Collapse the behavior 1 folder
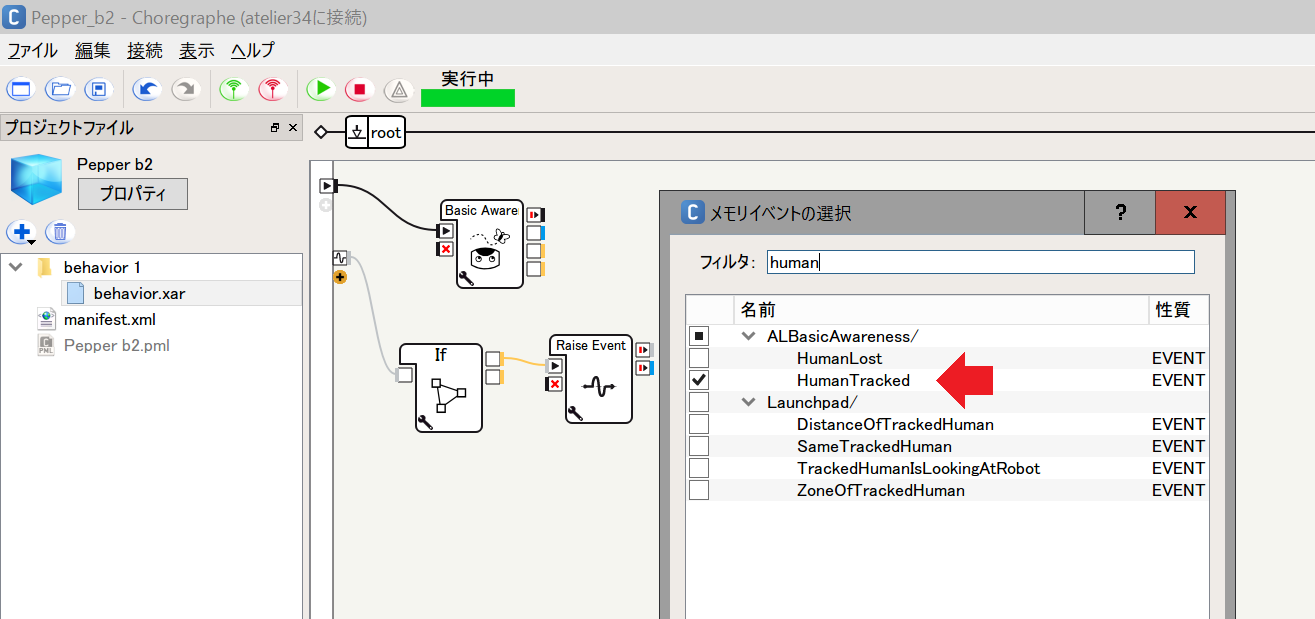Image resolution: width=1315 pixels, height=619 pixels. click(16, 268)
